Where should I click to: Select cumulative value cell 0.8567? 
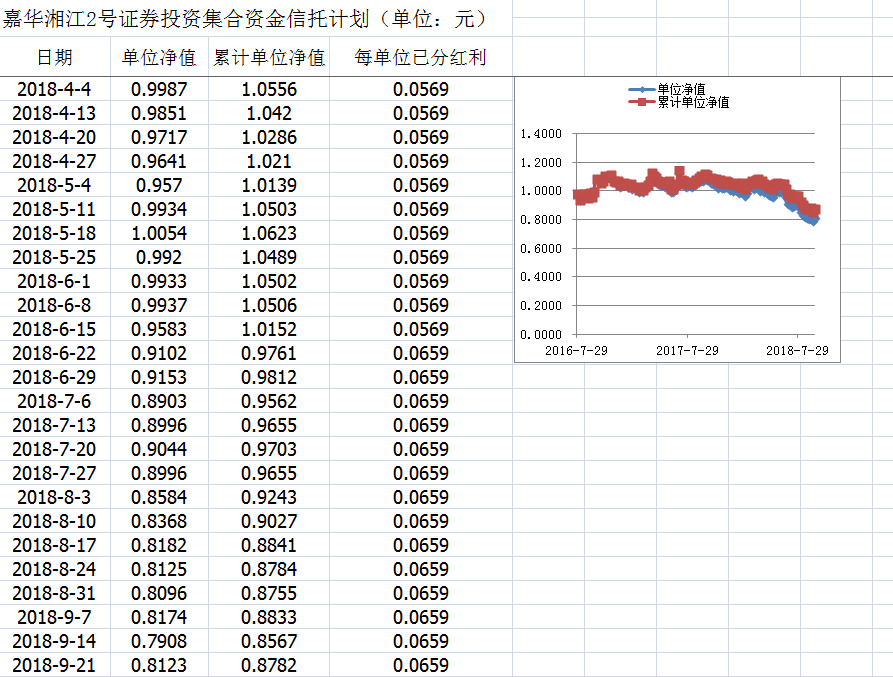pos(269,641)
